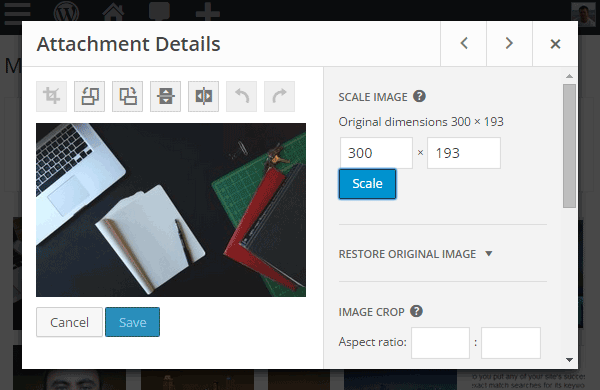Save the edited image
This screenshot has width=600, height=390.
(x=132, y=322)
